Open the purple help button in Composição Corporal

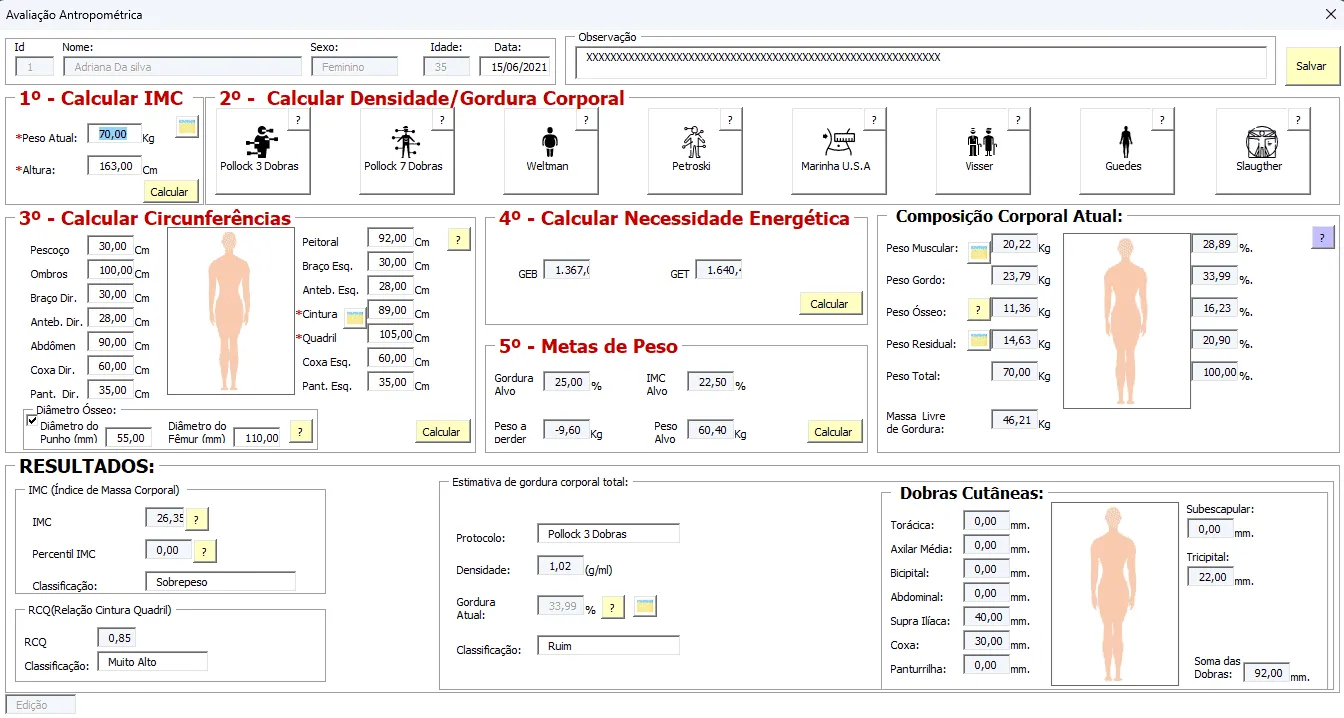coord(1323,238)
